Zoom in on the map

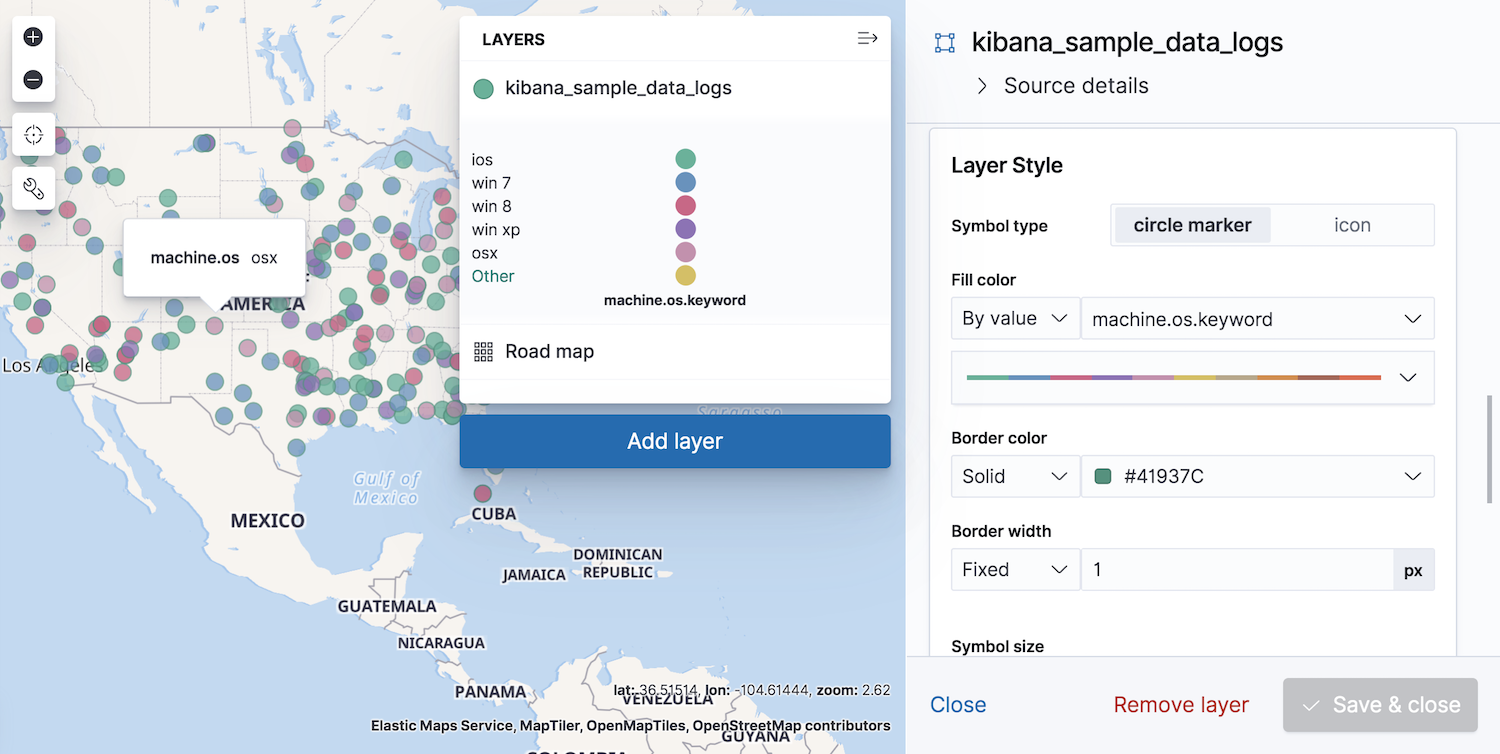click(x=33, y=36)
